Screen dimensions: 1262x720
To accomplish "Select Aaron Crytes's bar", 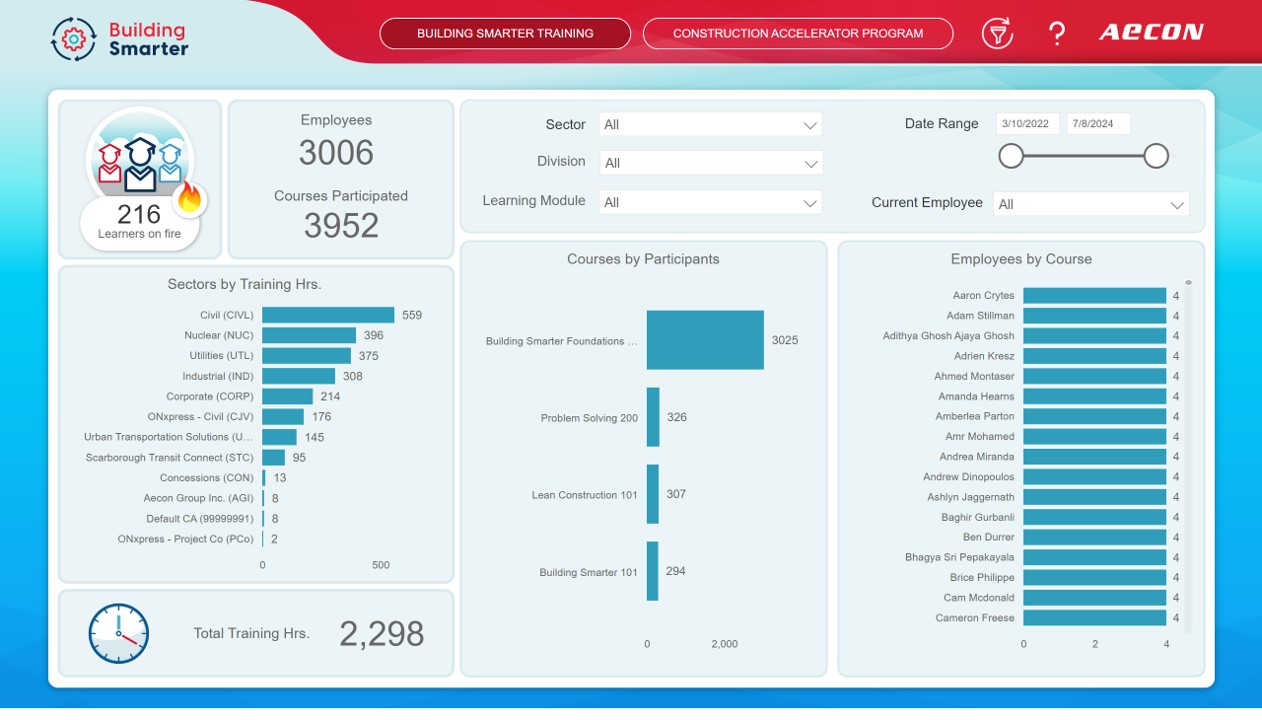I will coord(1094,296).
